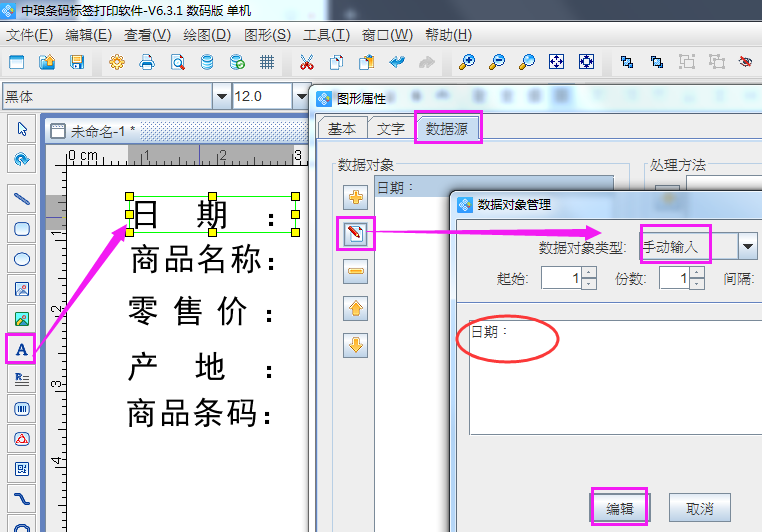Click the move data object down arrow
The image size is (762, 532).
(355, 345)
